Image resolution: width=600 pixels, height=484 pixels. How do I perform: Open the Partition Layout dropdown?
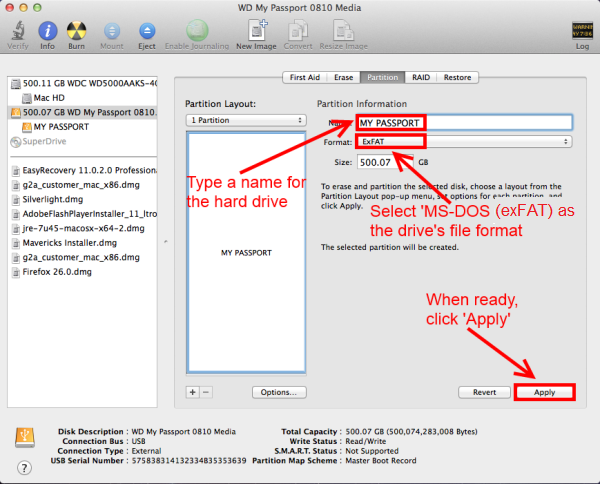(x=246, y=120)
